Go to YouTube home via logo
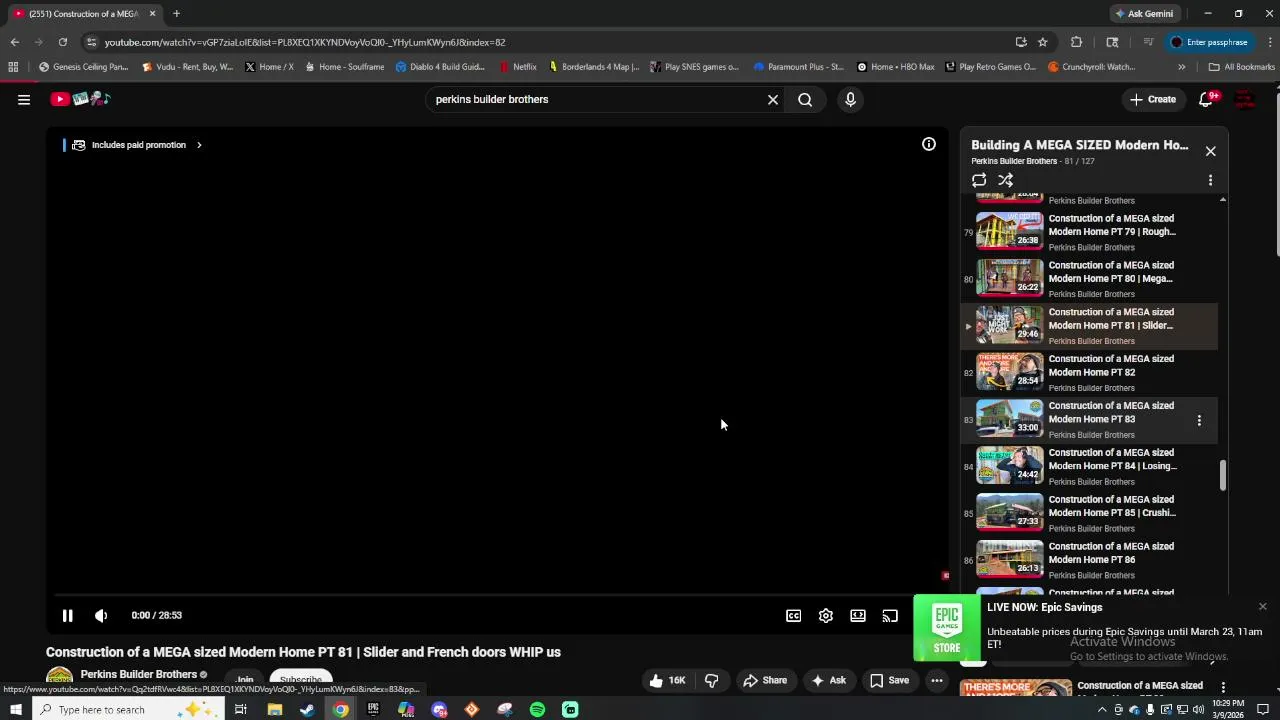Image resolution: width=1280 pixels, height=720 pixels. coord(80,99)
